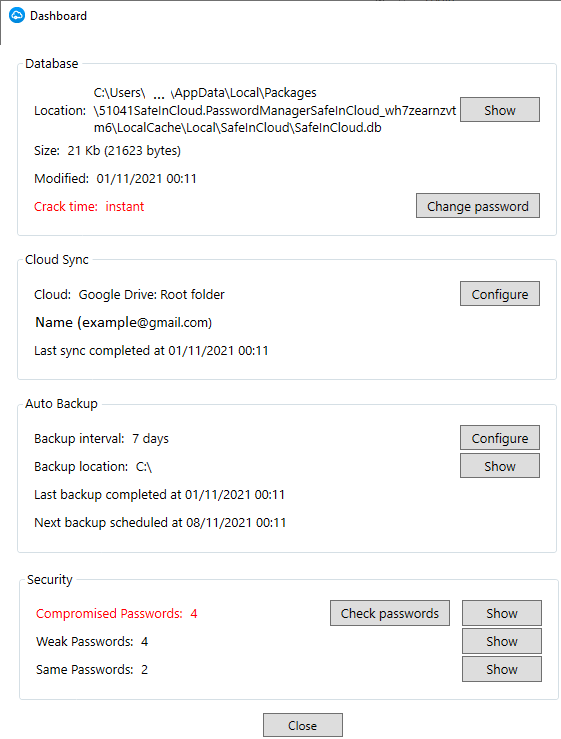
Task: Click the Google Drive Root folder text
Action: (151, 295)
